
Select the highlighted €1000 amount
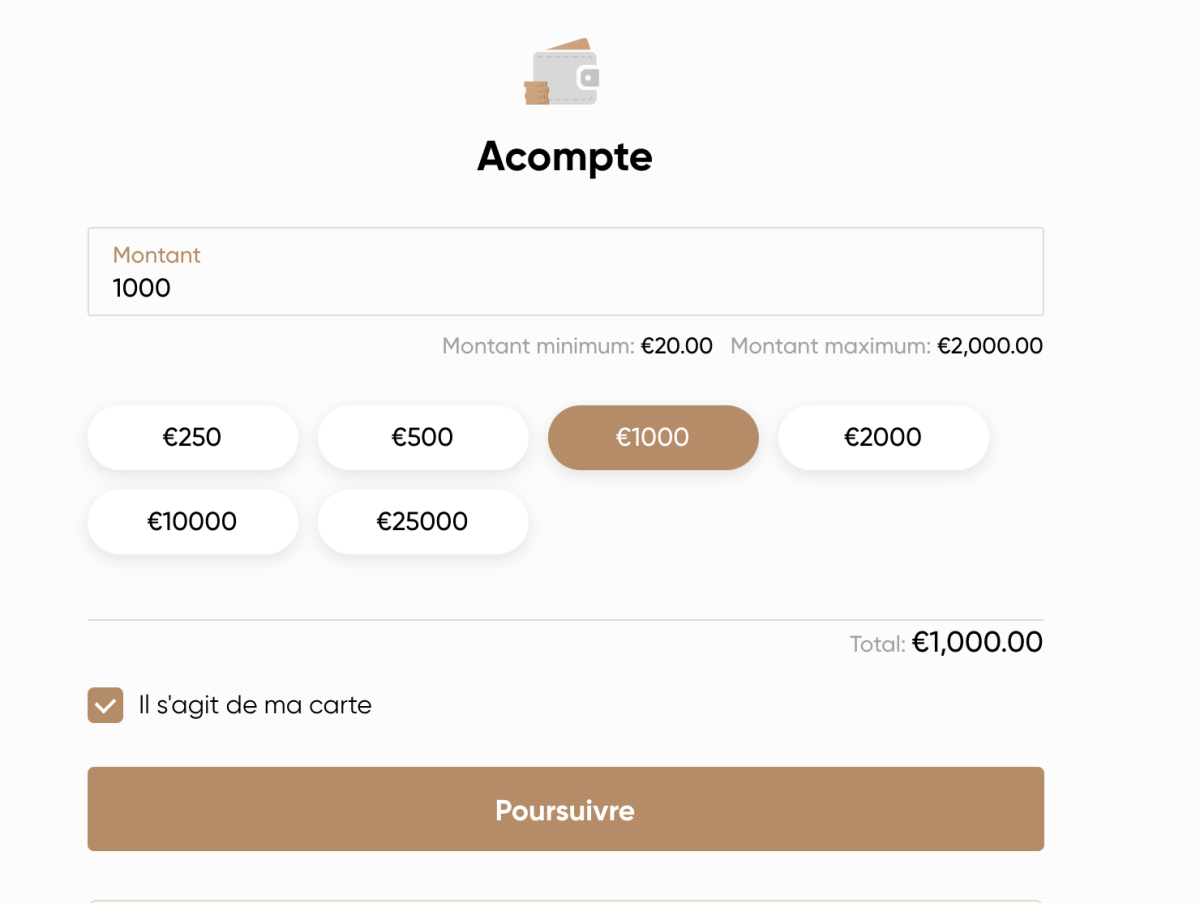[x=652, y=437]
